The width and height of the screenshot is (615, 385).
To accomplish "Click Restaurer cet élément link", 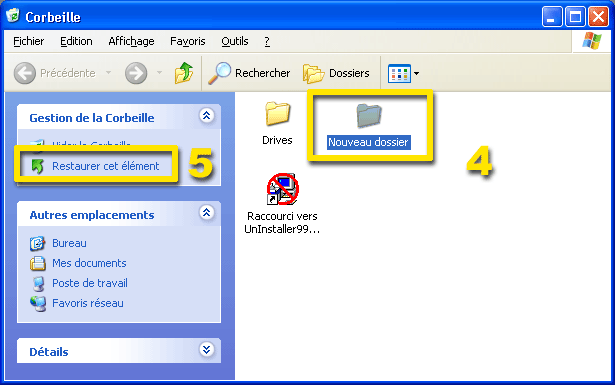I will pos(106,166).
